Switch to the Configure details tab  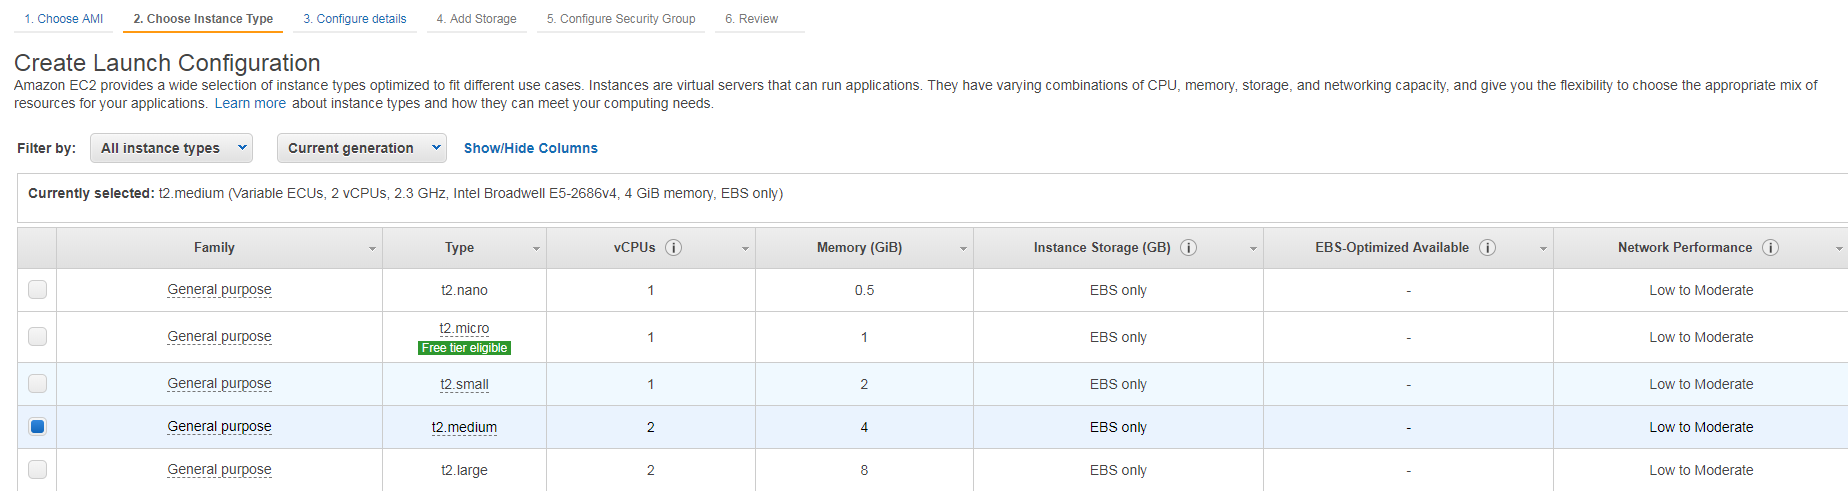pyautogui.click(x=355, y=19)
